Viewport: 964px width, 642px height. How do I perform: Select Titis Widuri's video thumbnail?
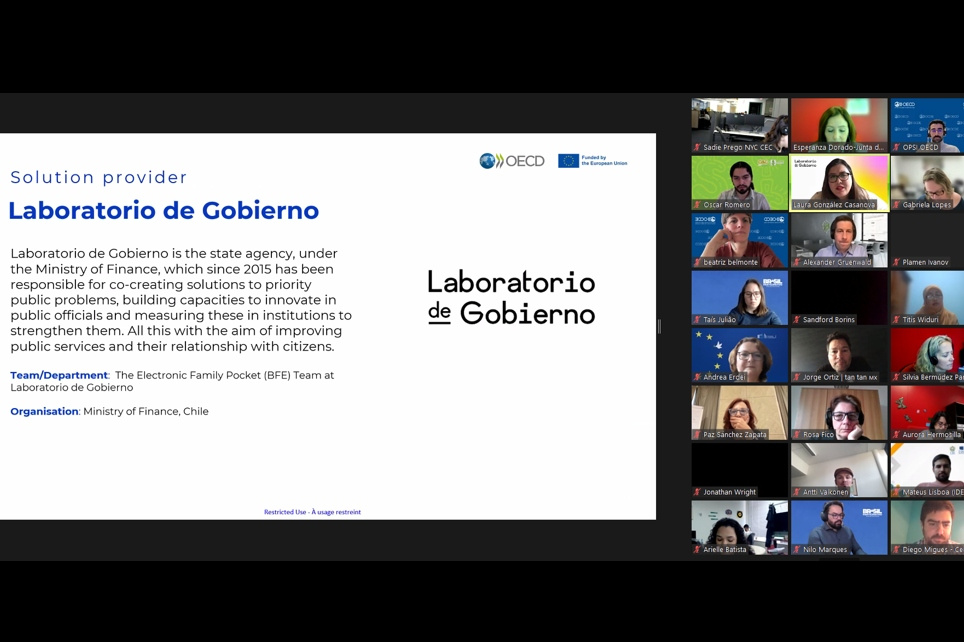click(927, 298)
